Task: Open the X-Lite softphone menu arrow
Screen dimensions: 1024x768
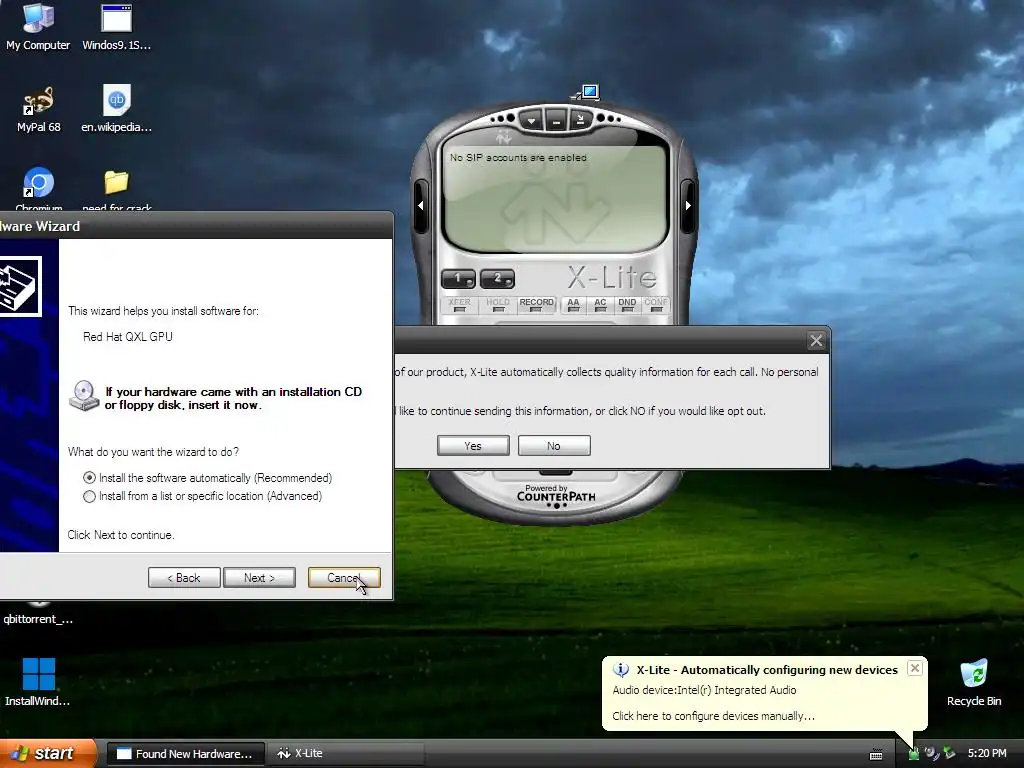Action: pos(532,121)
